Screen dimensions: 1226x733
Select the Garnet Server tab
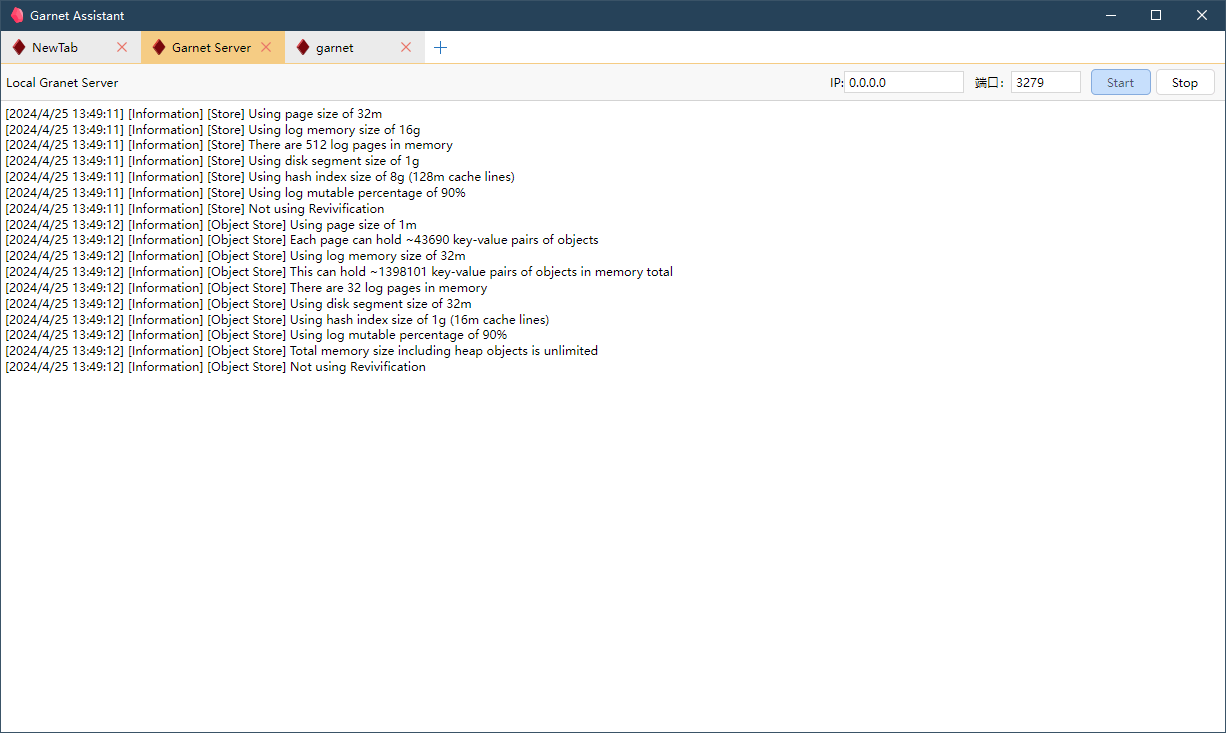[x=211, y=47]
